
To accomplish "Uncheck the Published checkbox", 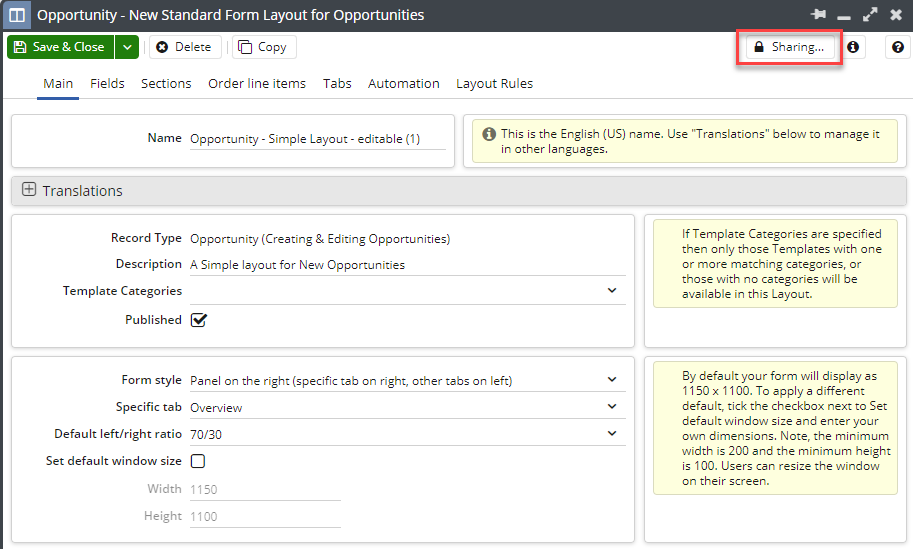I will (x=198, y=320).
